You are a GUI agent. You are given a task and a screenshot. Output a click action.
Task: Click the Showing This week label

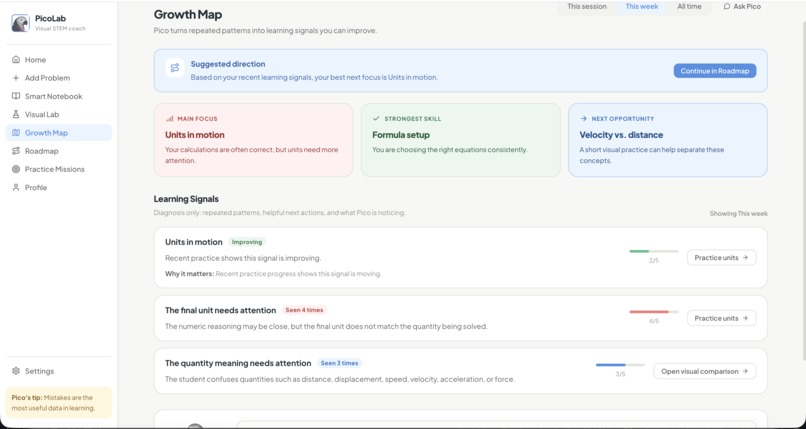click(x=739, y=213)
